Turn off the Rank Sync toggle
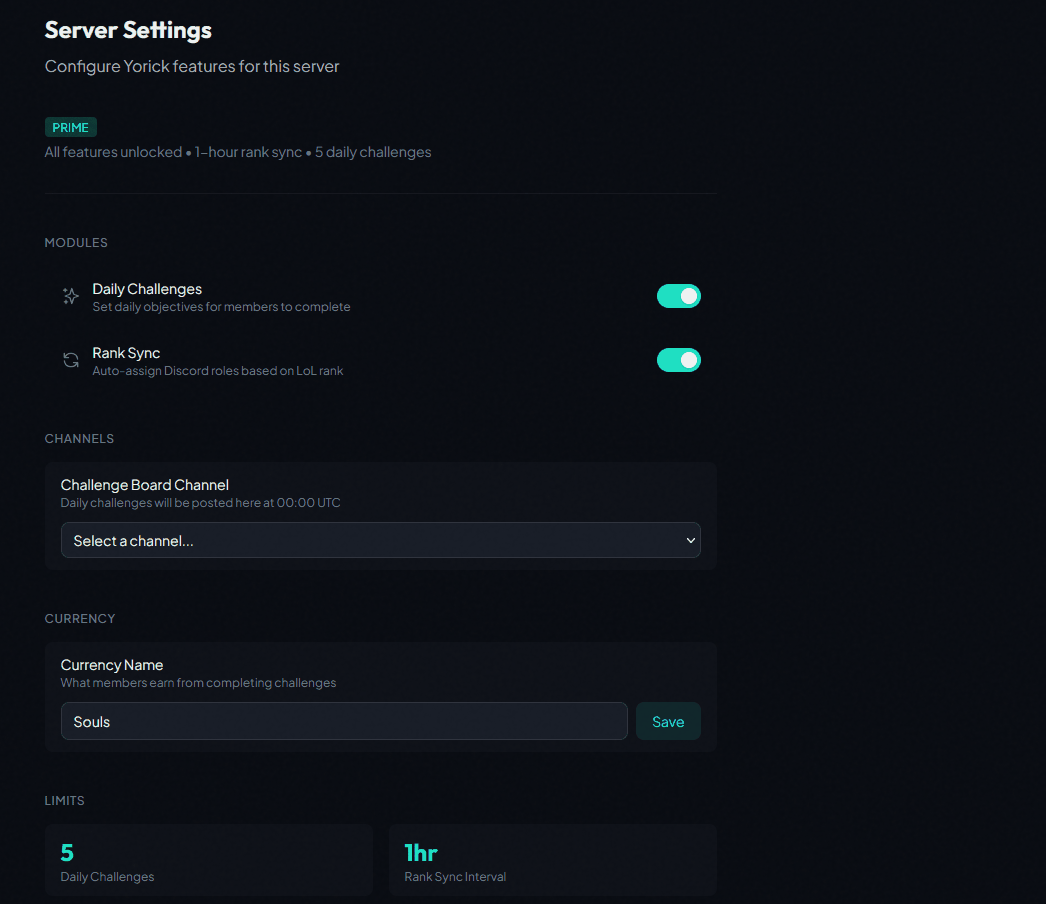The image size is (1046, 904). 679,360
